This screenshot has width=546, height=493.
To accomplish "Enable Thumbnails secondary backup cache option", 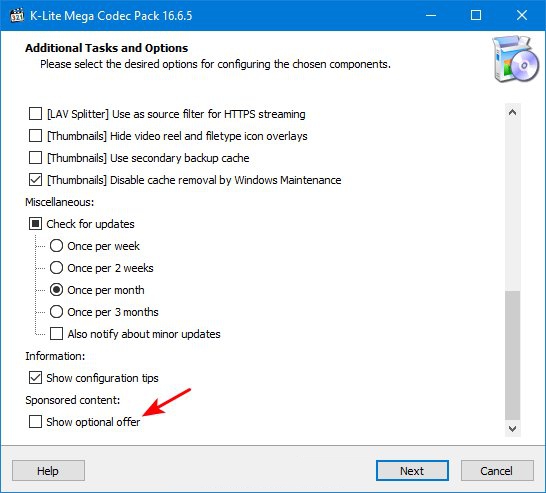I will (35, 158).
